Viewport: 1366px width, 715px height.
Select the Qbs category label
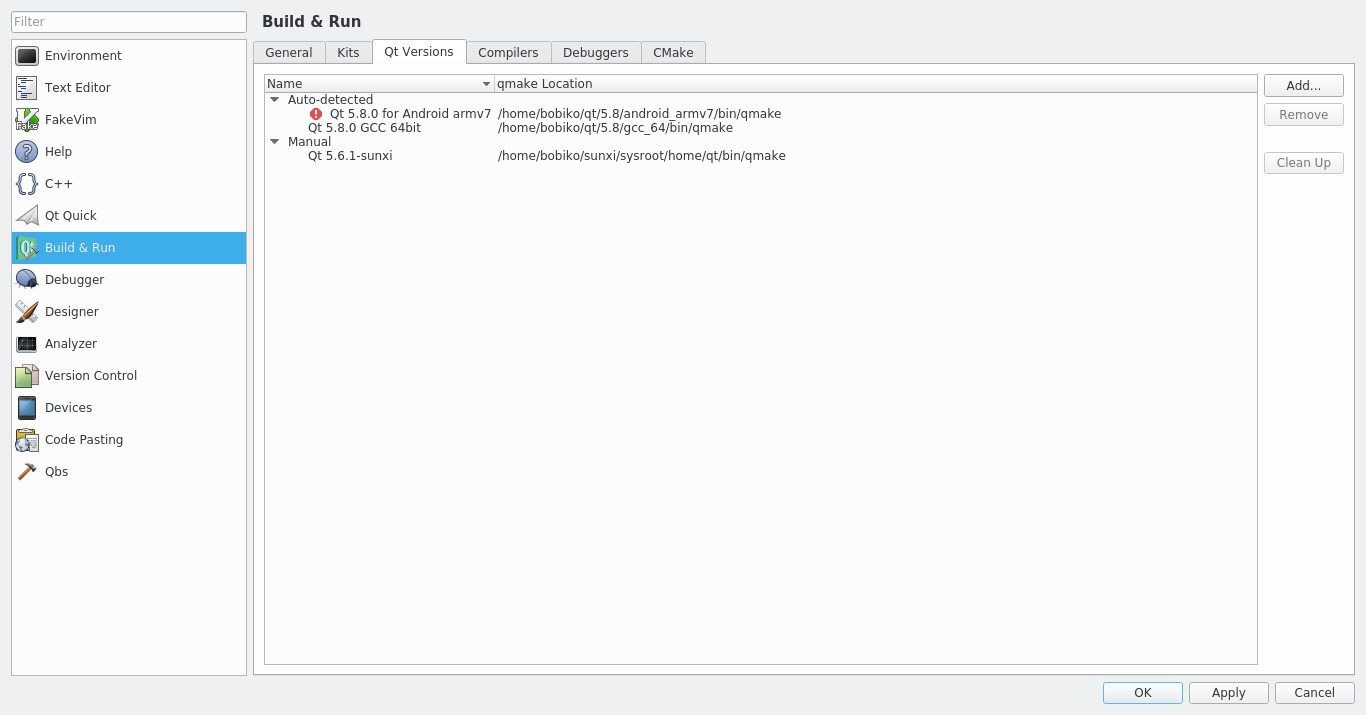tap(56, 472)
